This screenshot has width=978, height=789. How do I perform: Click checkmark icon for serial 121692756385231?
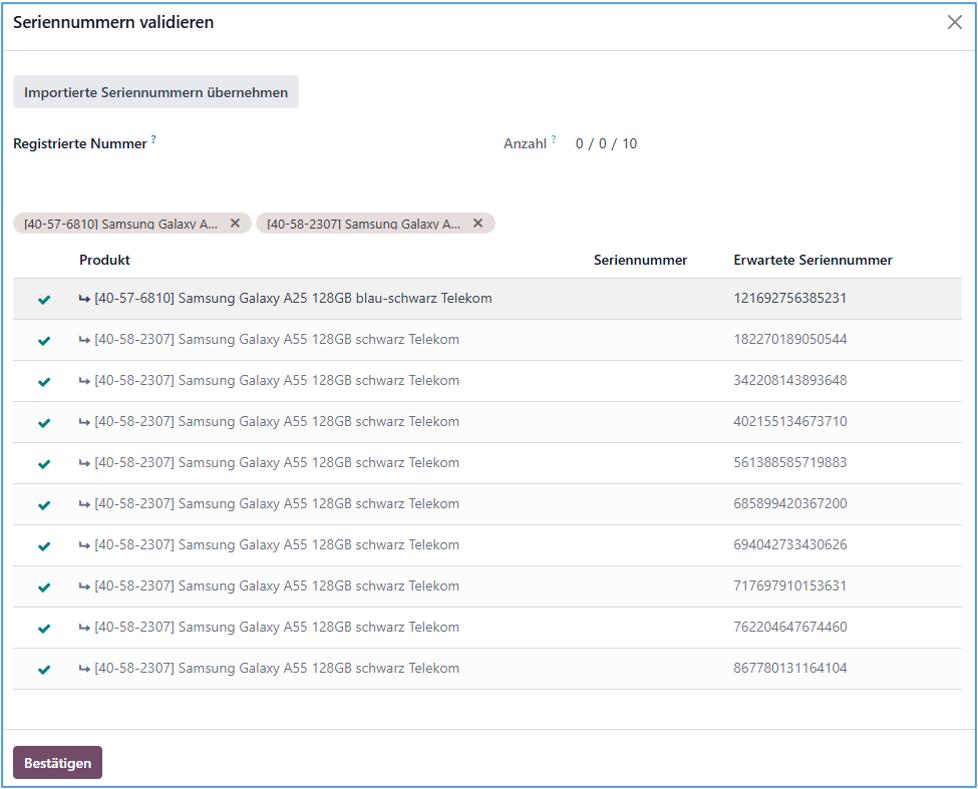[43, 299]
